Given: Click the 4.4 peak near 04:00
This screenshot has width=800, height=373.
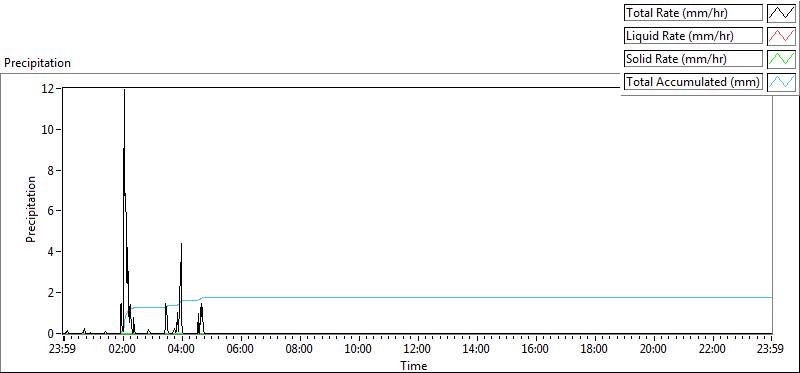Looking at the screenshot, I should click(181, 244).
